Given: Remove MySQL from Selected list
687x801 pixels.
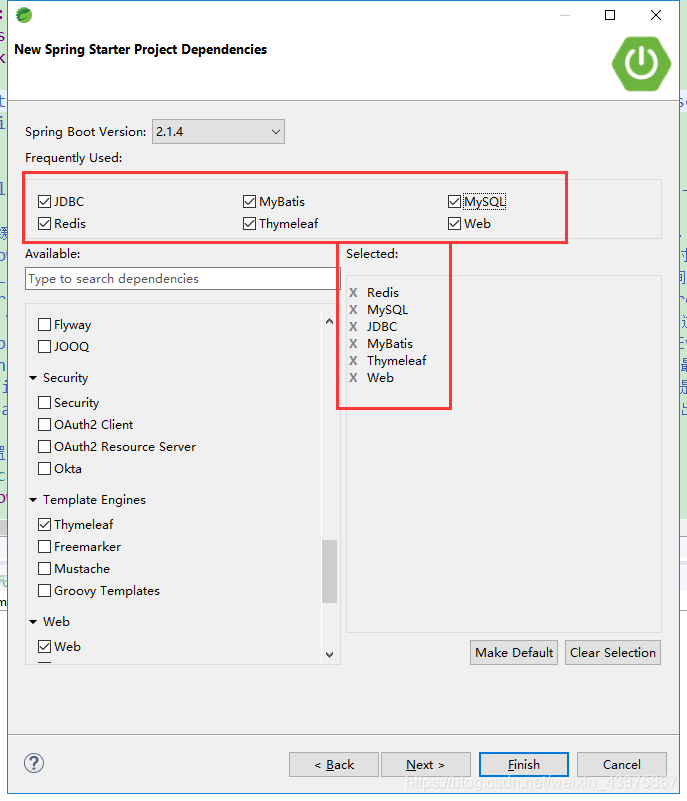Looking at the screenshot, I should [353, 310].
